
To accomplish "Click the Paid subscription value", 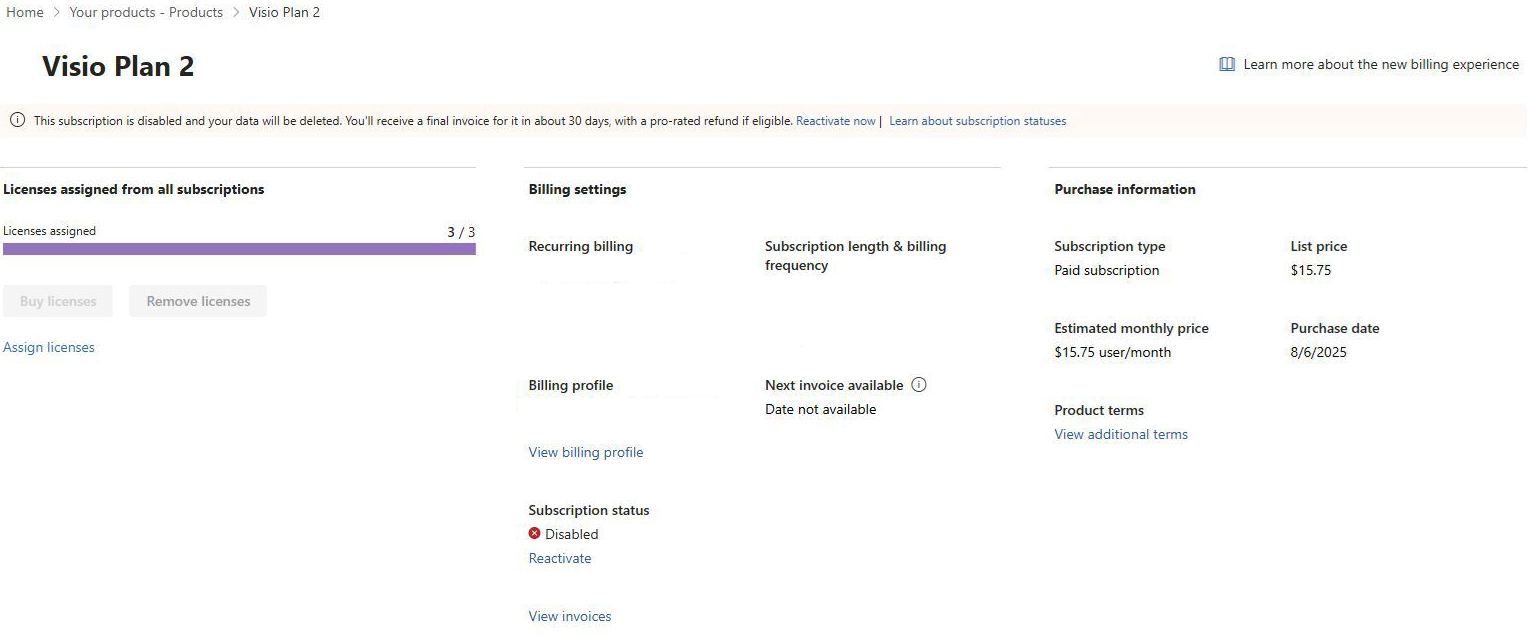I will (1107, 271).
